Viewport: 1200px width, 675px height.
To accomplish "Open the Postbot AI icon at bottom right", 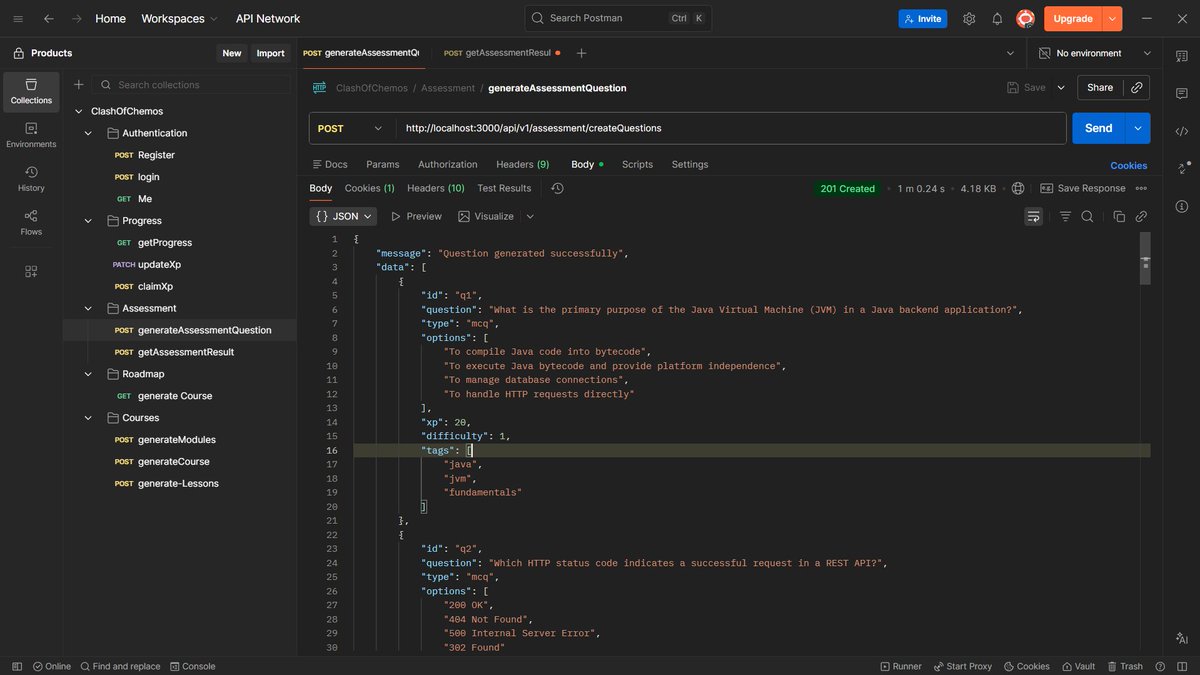I will [1181, 638].
